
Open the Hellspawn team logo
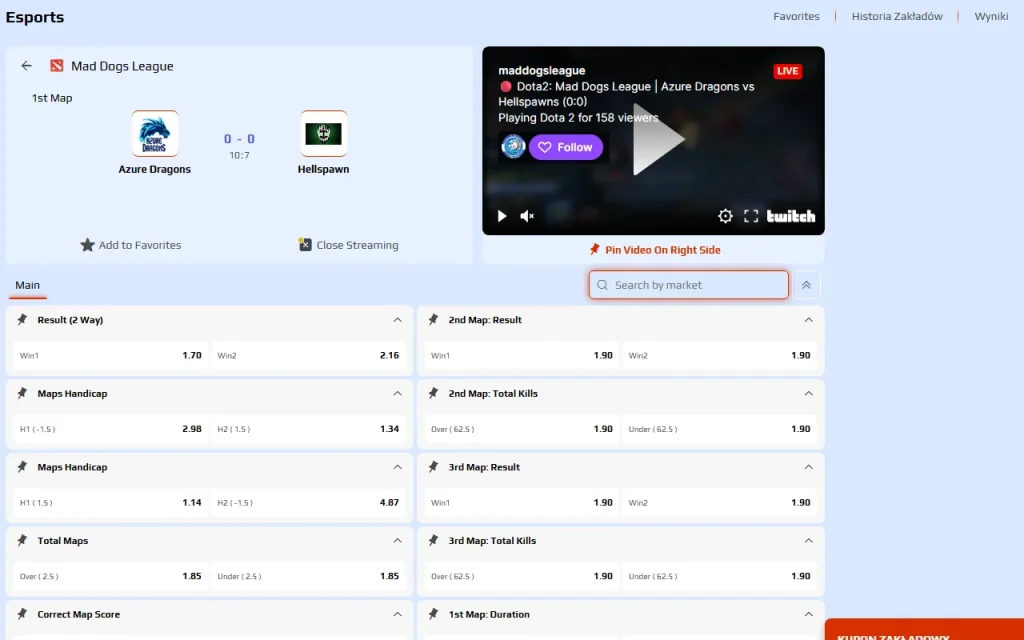[323, 133]
